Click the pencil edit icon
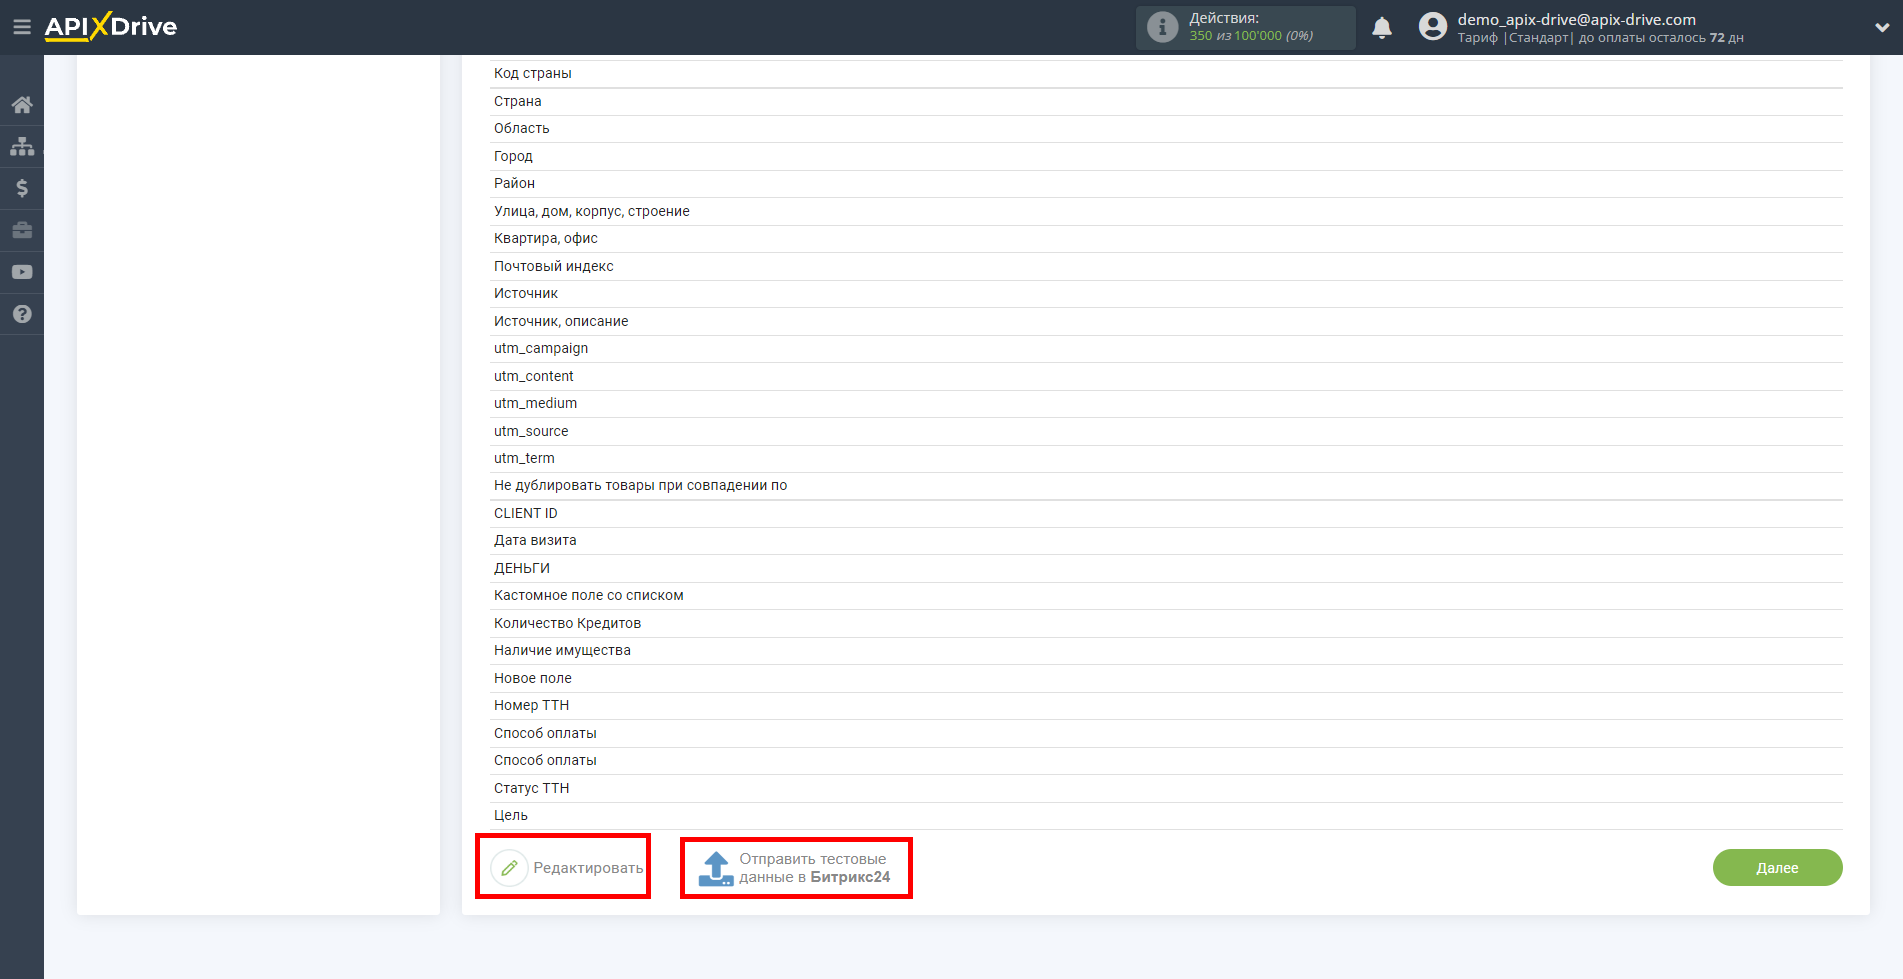This screenshot has height=979, width=1903. (509, 868)
